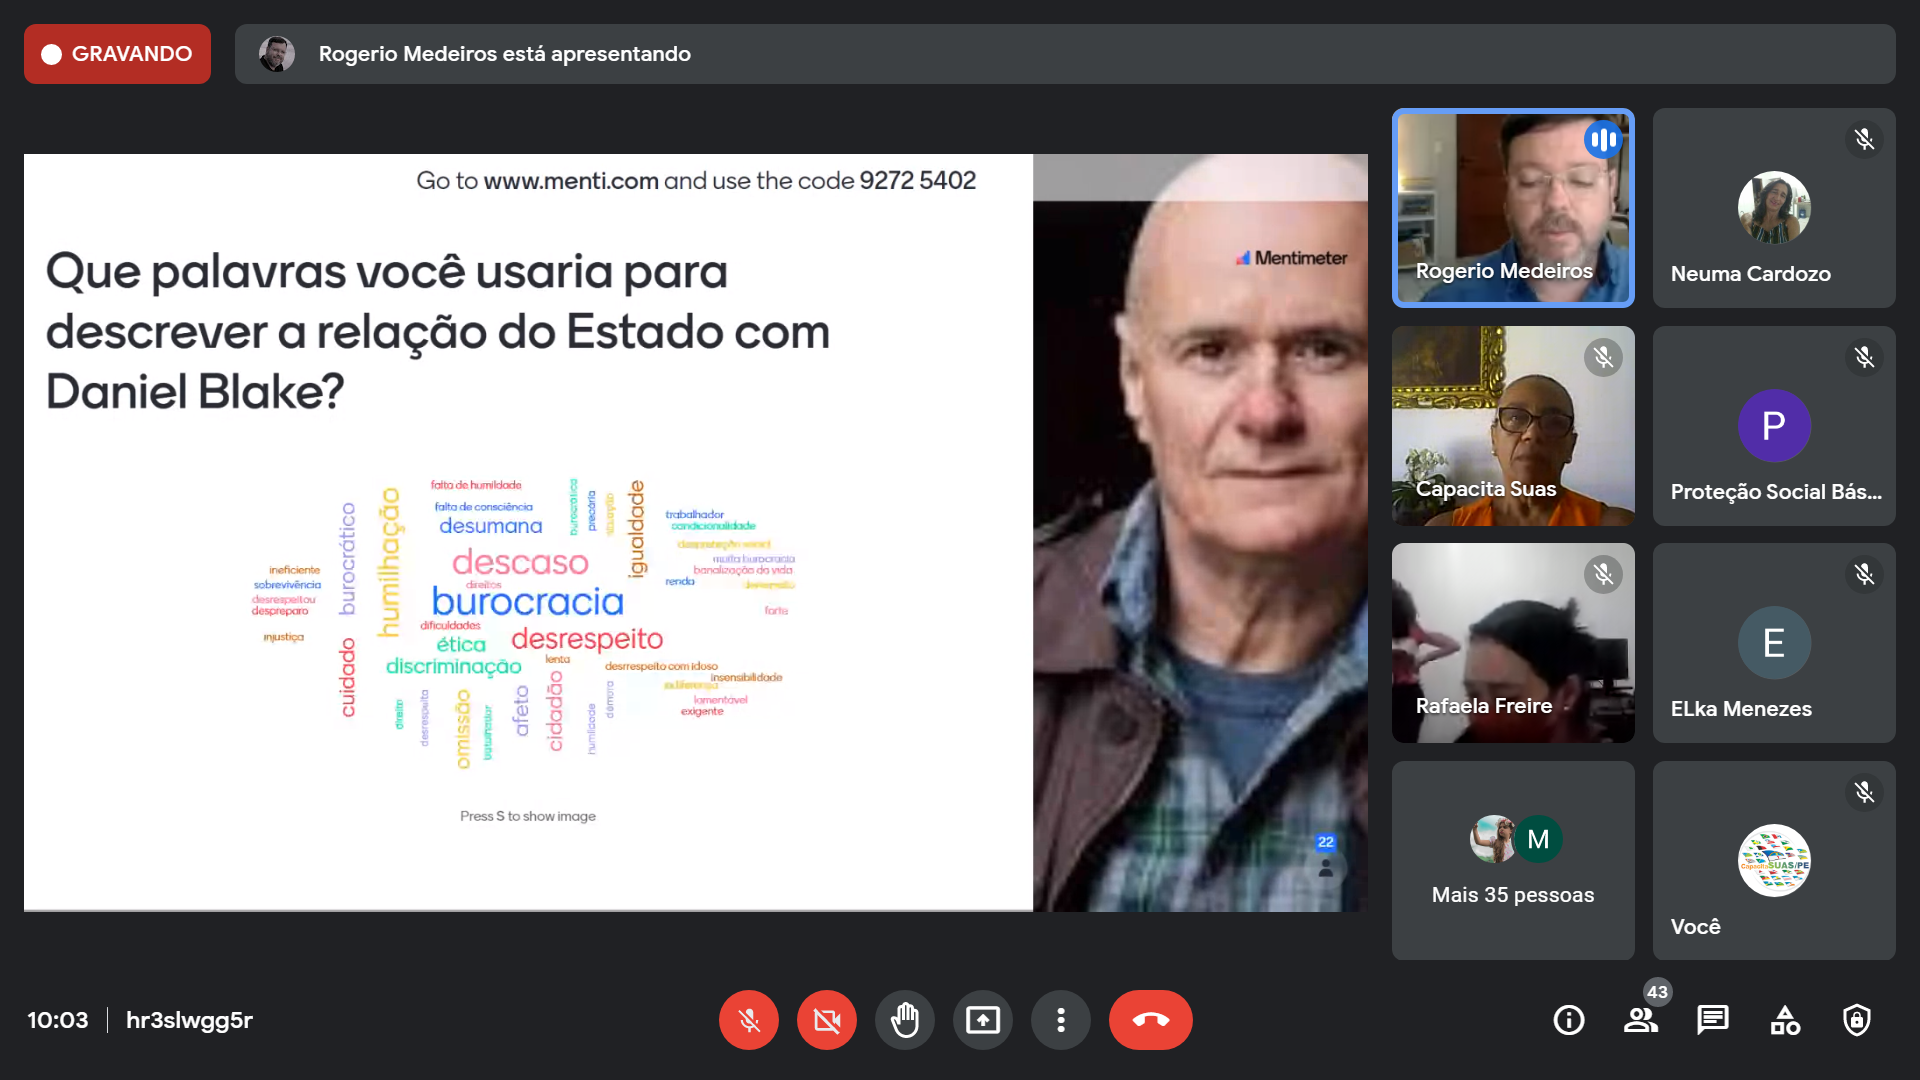Open the activities shapes icon
Screen dimensions: 1920x1080
[x=1785, y=1020]
